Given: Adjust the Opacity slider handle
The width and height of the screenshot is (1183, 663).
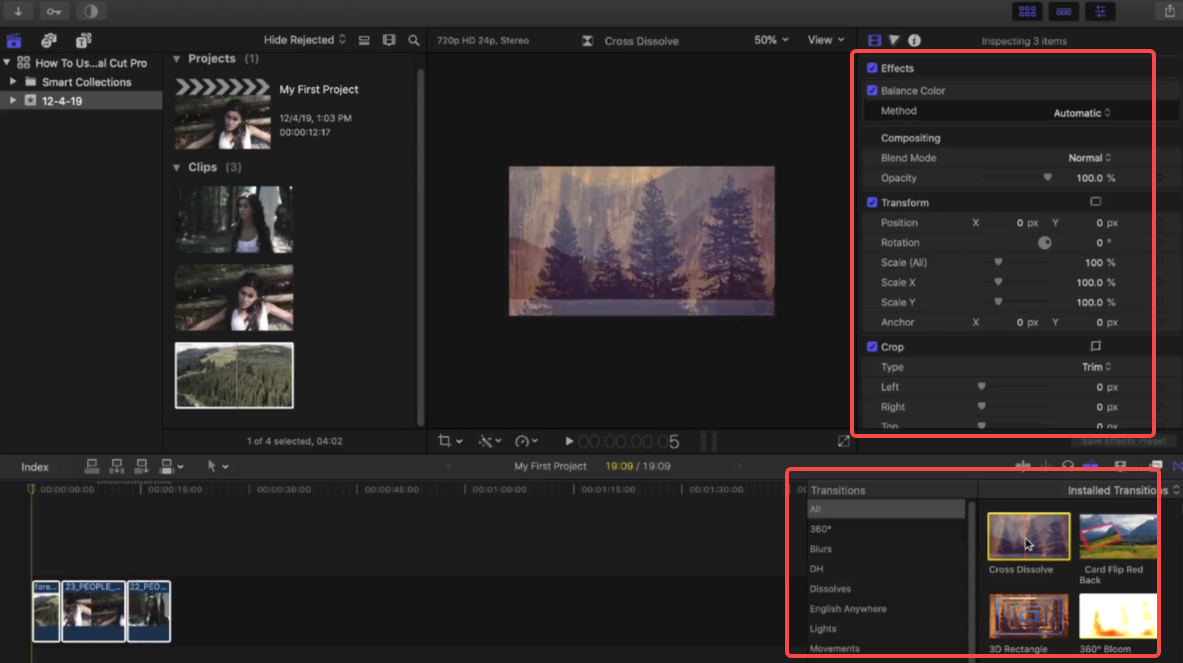Looking at the screenshot, I should point(1047,178).
